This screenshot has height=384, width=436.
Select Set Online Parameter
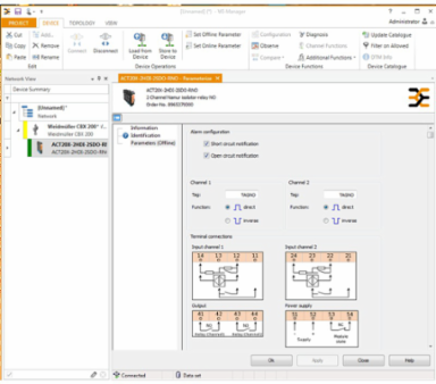213,46
